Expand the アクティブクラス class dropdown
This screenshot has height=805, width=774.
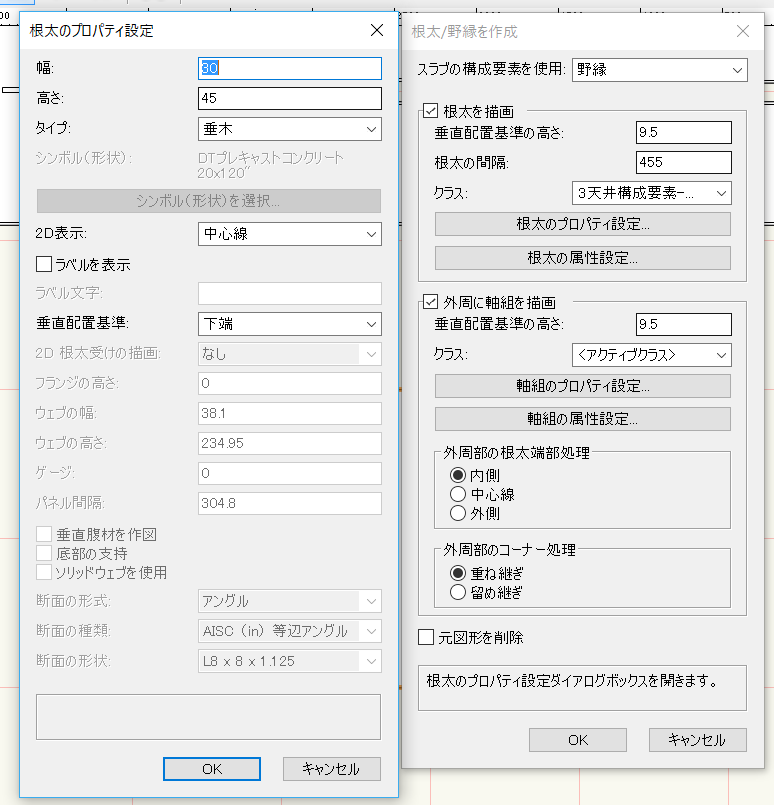point(650,355)
